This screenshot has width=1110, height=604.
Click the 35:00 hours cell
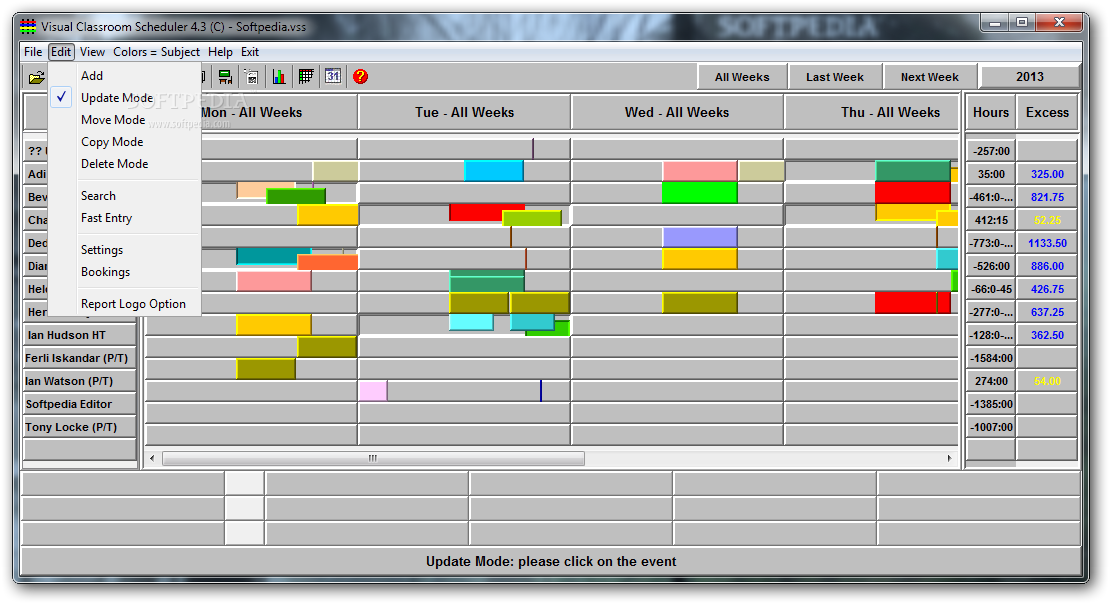[x=991, y=174]
